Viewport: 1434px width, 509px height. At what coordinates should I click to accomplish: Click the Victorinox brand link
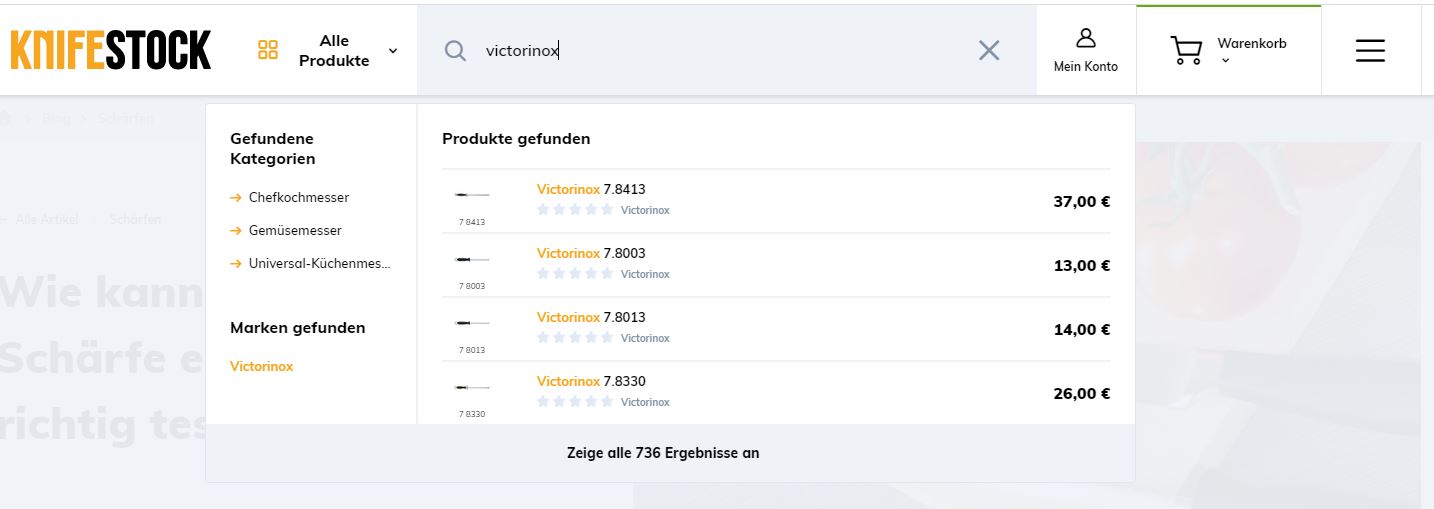pos(262,367)
